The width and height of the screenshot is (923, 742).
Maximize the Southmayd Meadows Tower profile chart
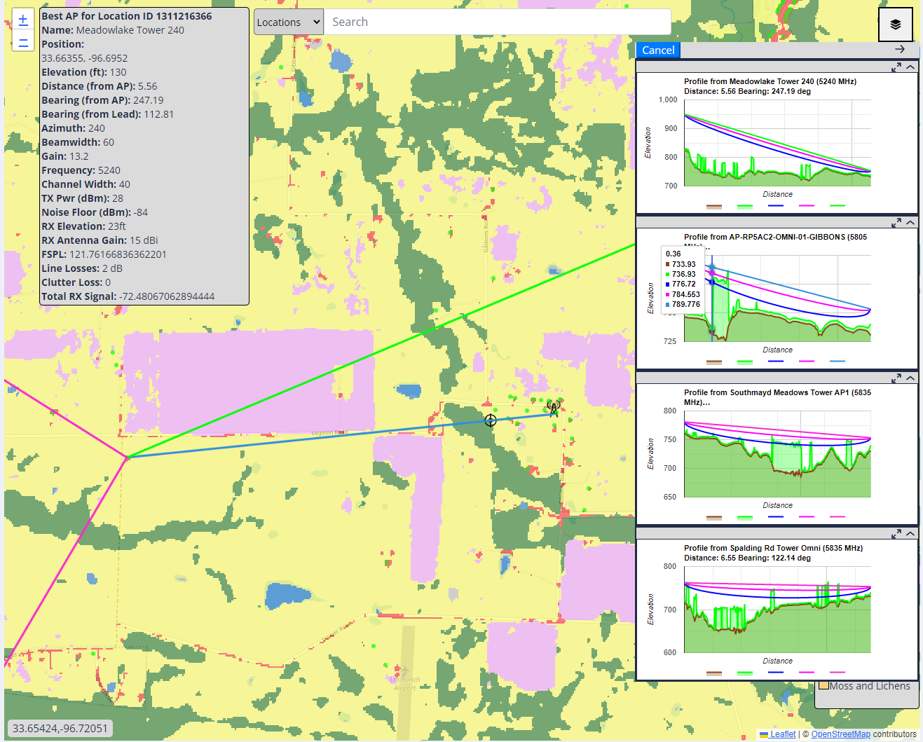point(896,378)
